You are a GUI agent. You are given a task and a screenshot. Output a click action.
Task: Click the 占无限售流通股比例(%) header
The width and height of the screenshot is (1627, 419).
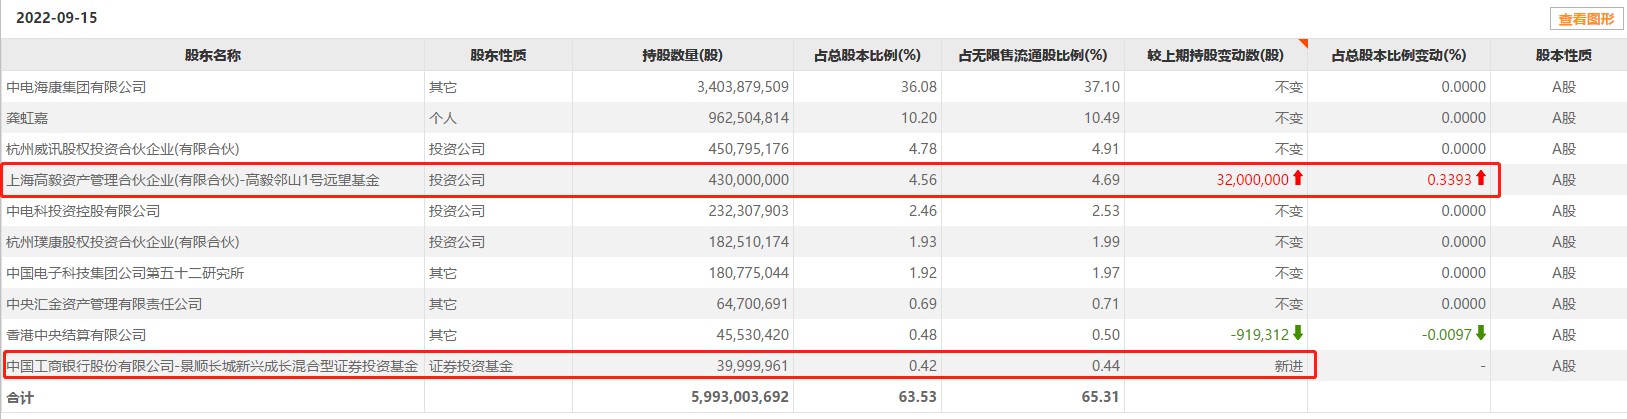click(x=1033, y=55)
